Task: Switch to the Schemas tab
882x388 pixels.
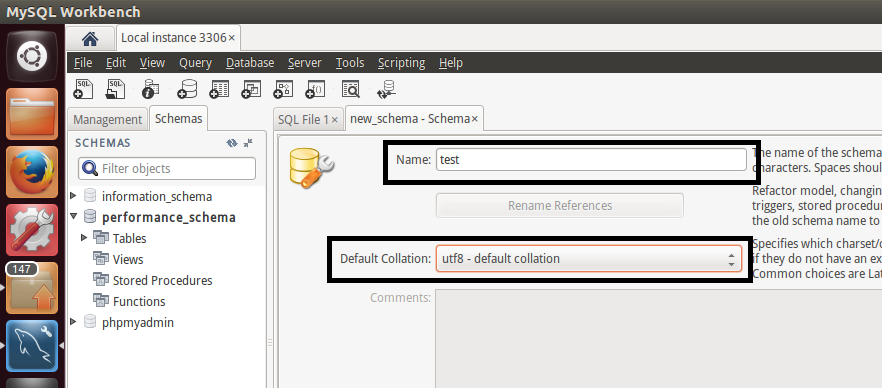Action: 178,118
